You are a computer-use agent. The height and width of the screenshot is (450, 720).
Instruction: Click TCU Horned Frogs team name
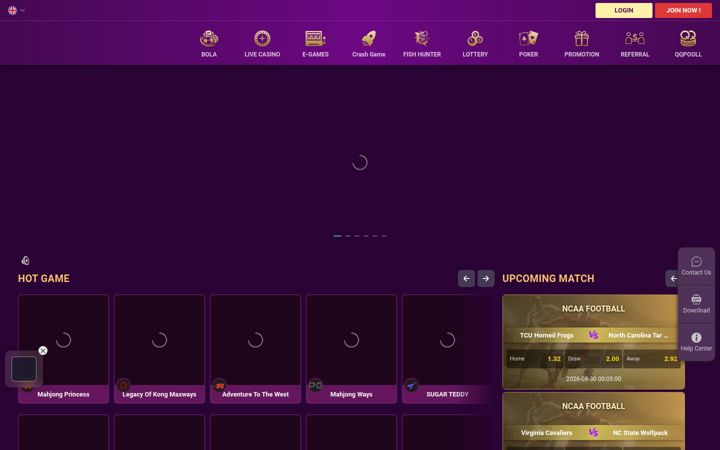point(546,335)
